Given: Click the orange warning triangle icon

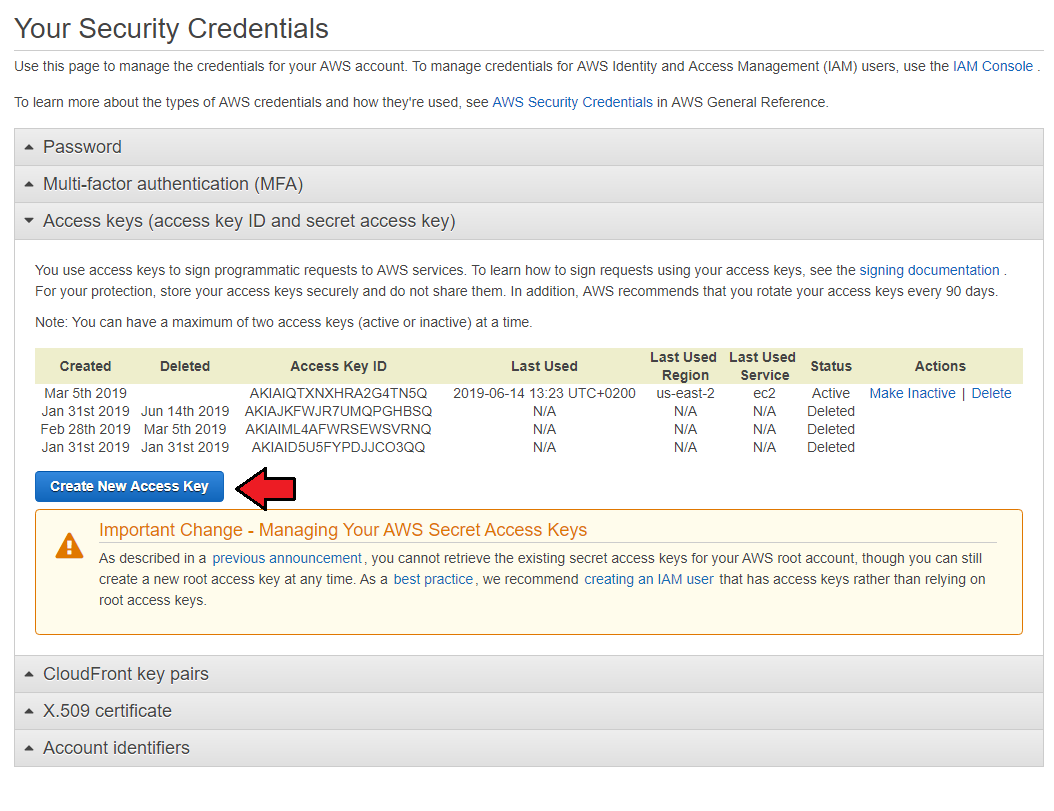Looking at the screenshot, I should 69,545.
